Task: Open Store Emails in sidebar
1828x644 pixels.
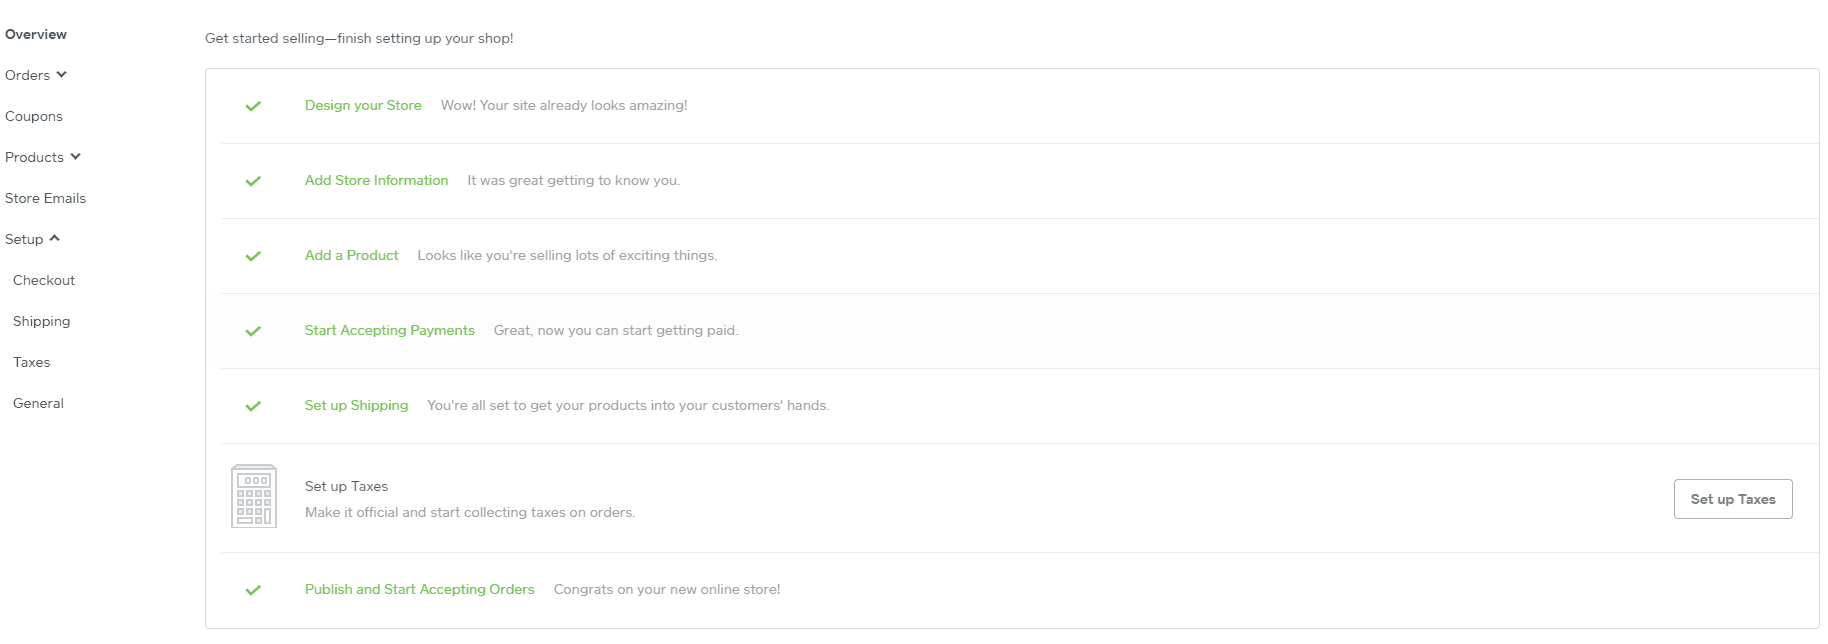Action: 45,198
